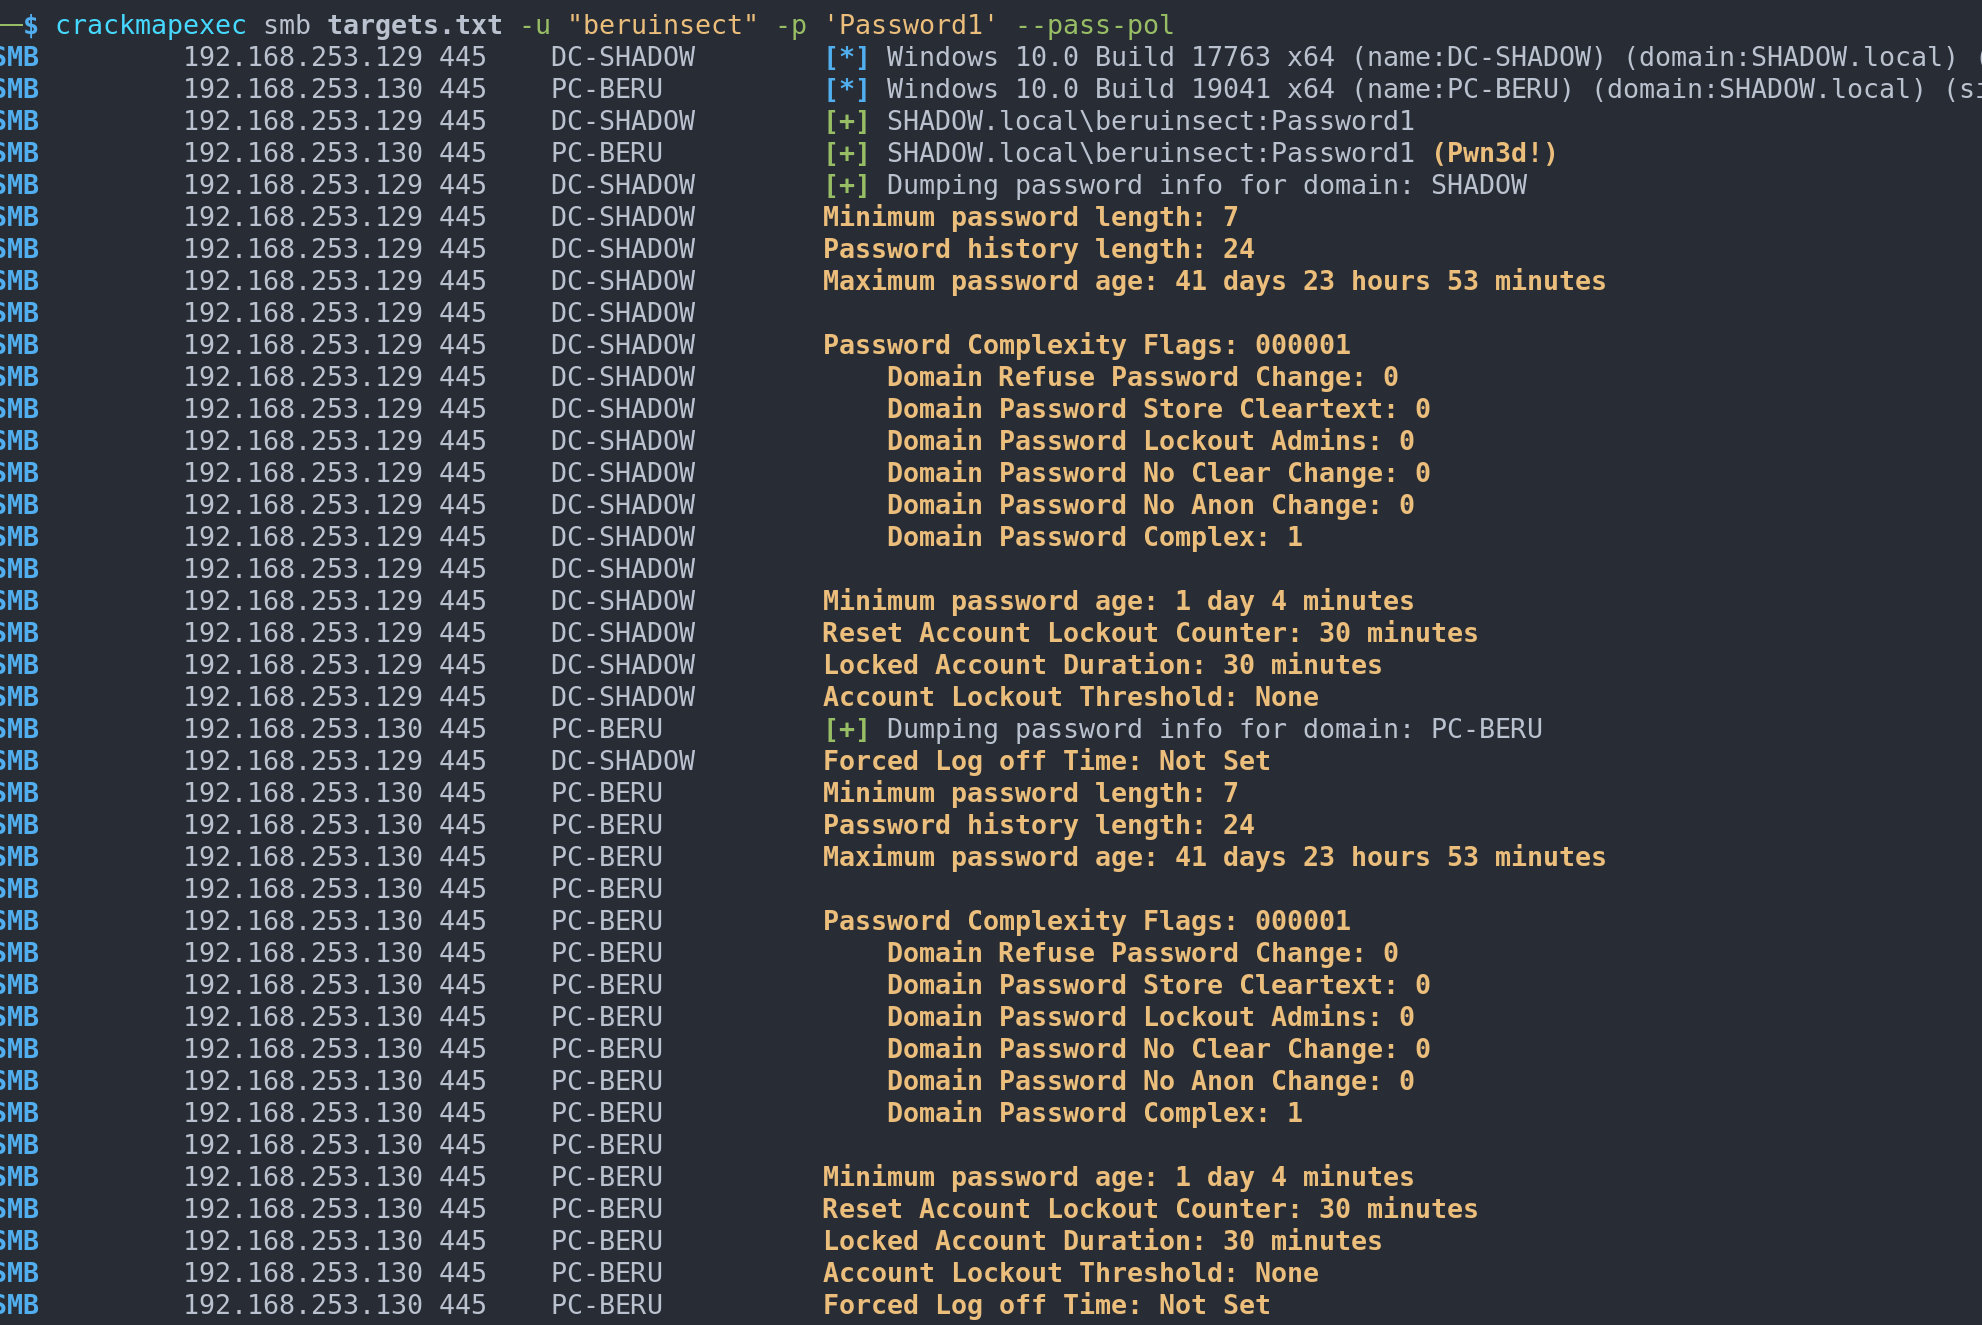Image resolution: width=1982 pixels, height=1325 pixels.
Task: Click first Locked Account Duration: 30 minutes line
Action: click(1102, 665)
